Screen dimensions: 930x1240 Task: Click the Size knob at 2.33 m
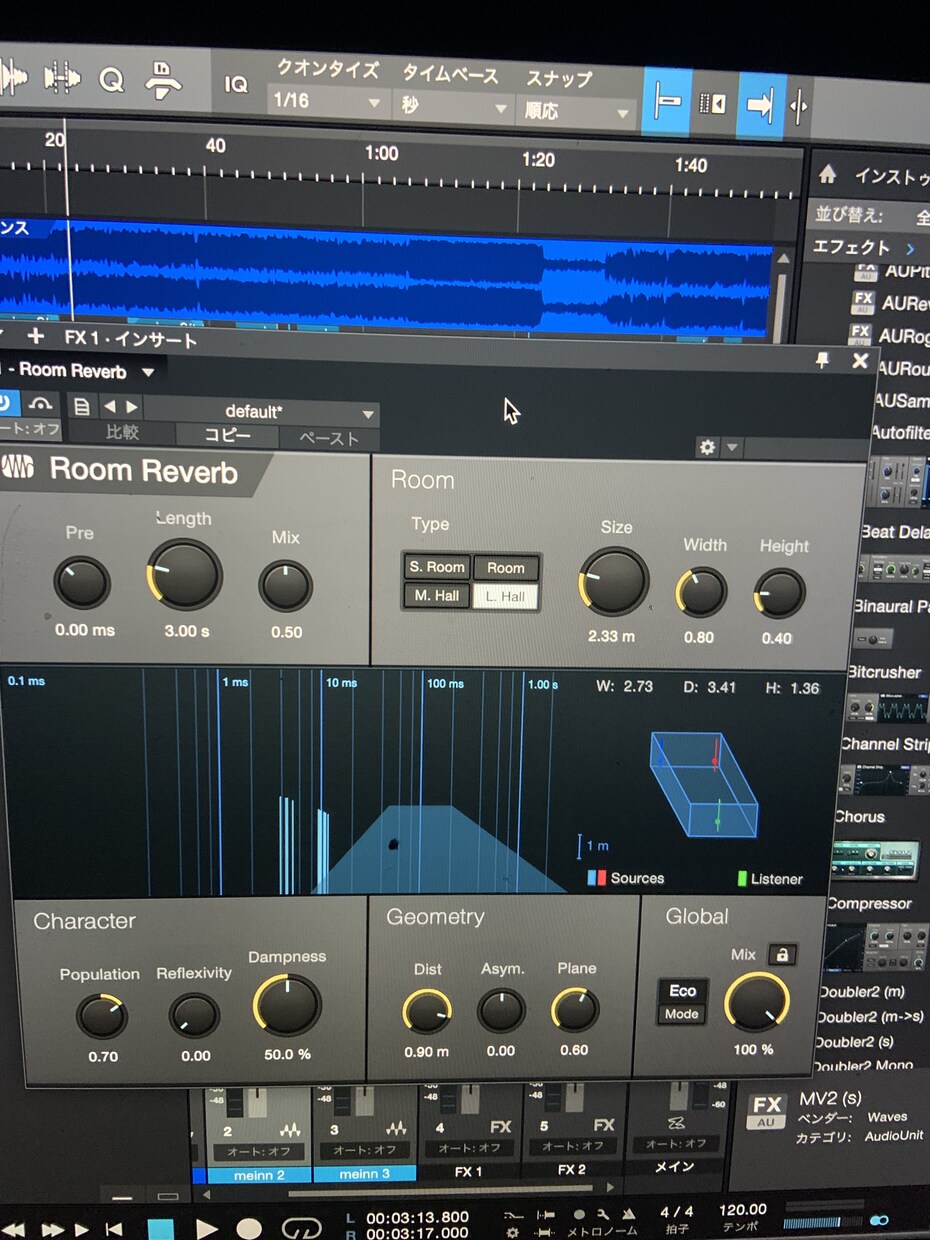coord(614,582)
